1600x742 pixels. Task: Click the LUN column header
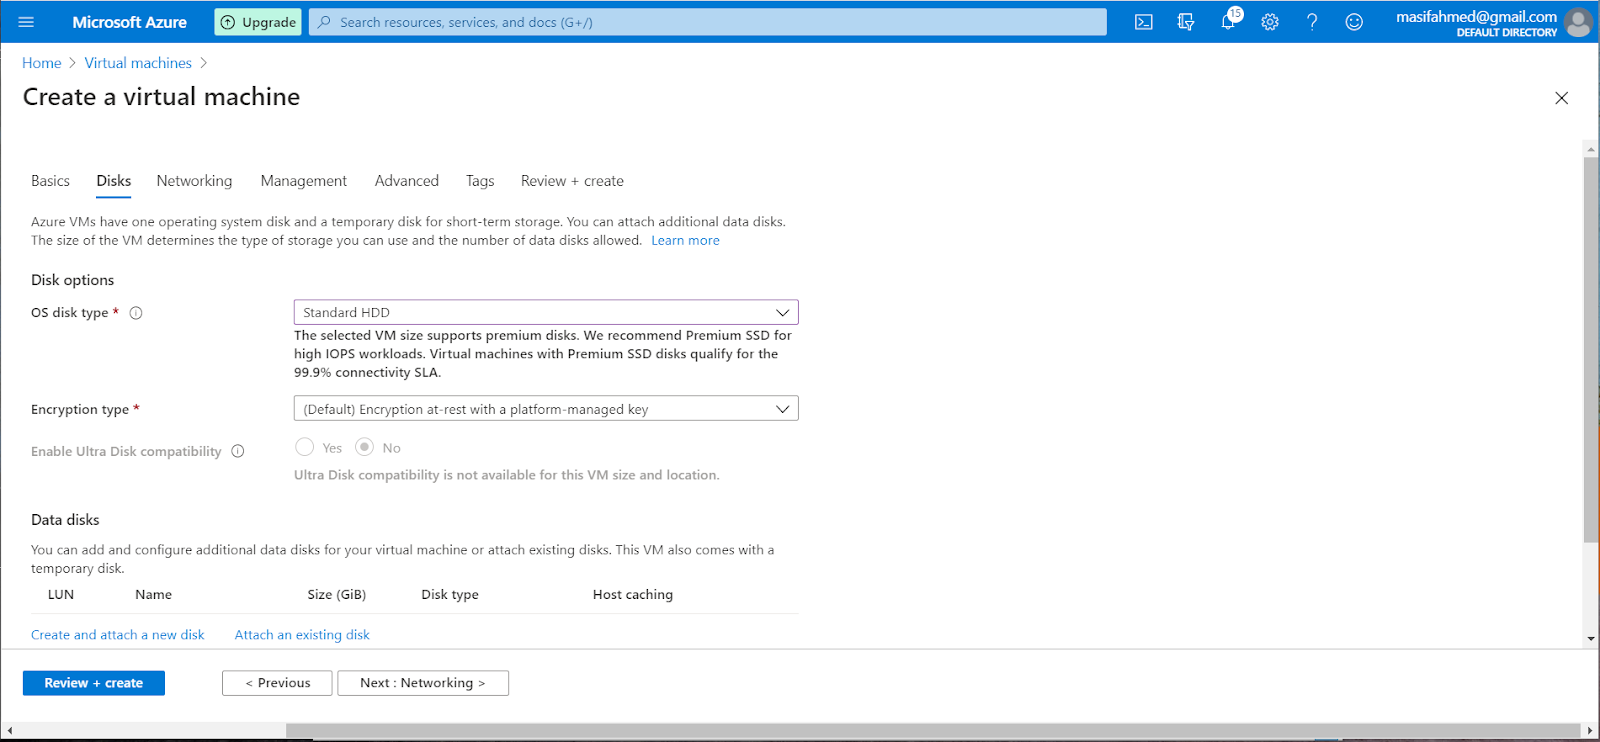click(61, 595)
